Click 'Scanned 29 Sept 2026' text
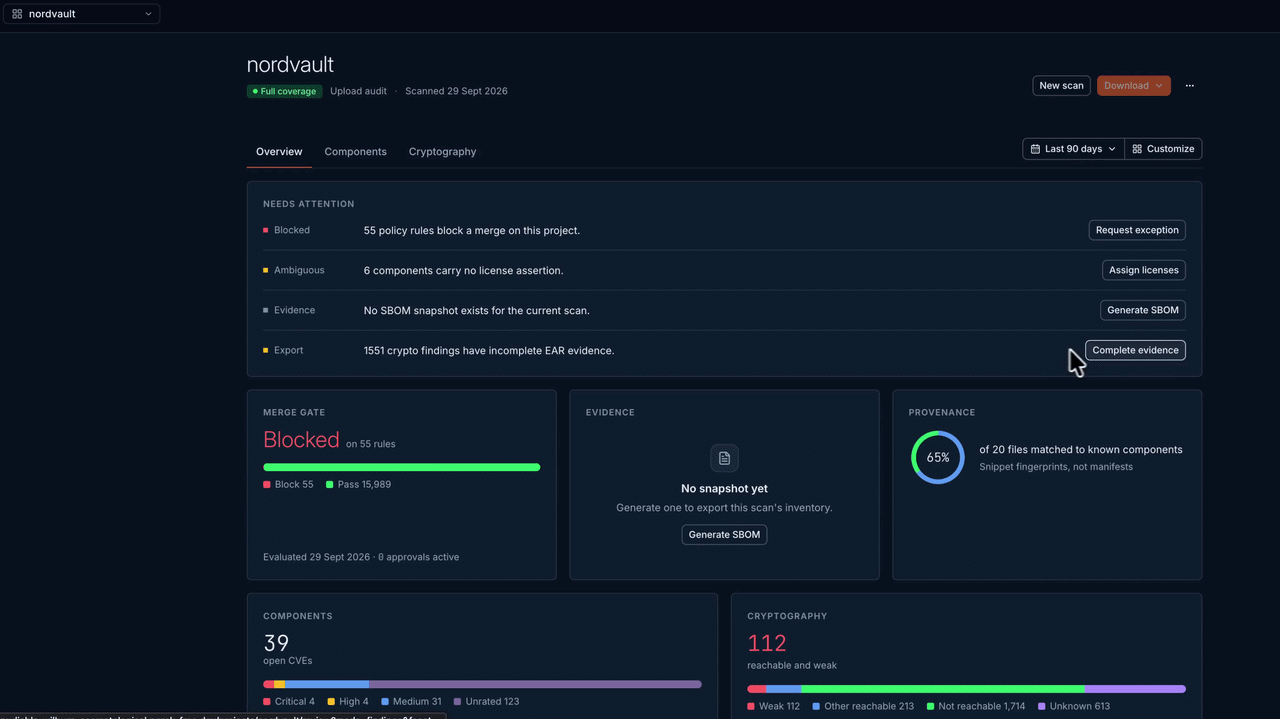Screen dimensions: 1280x719 tap(456, 91)
